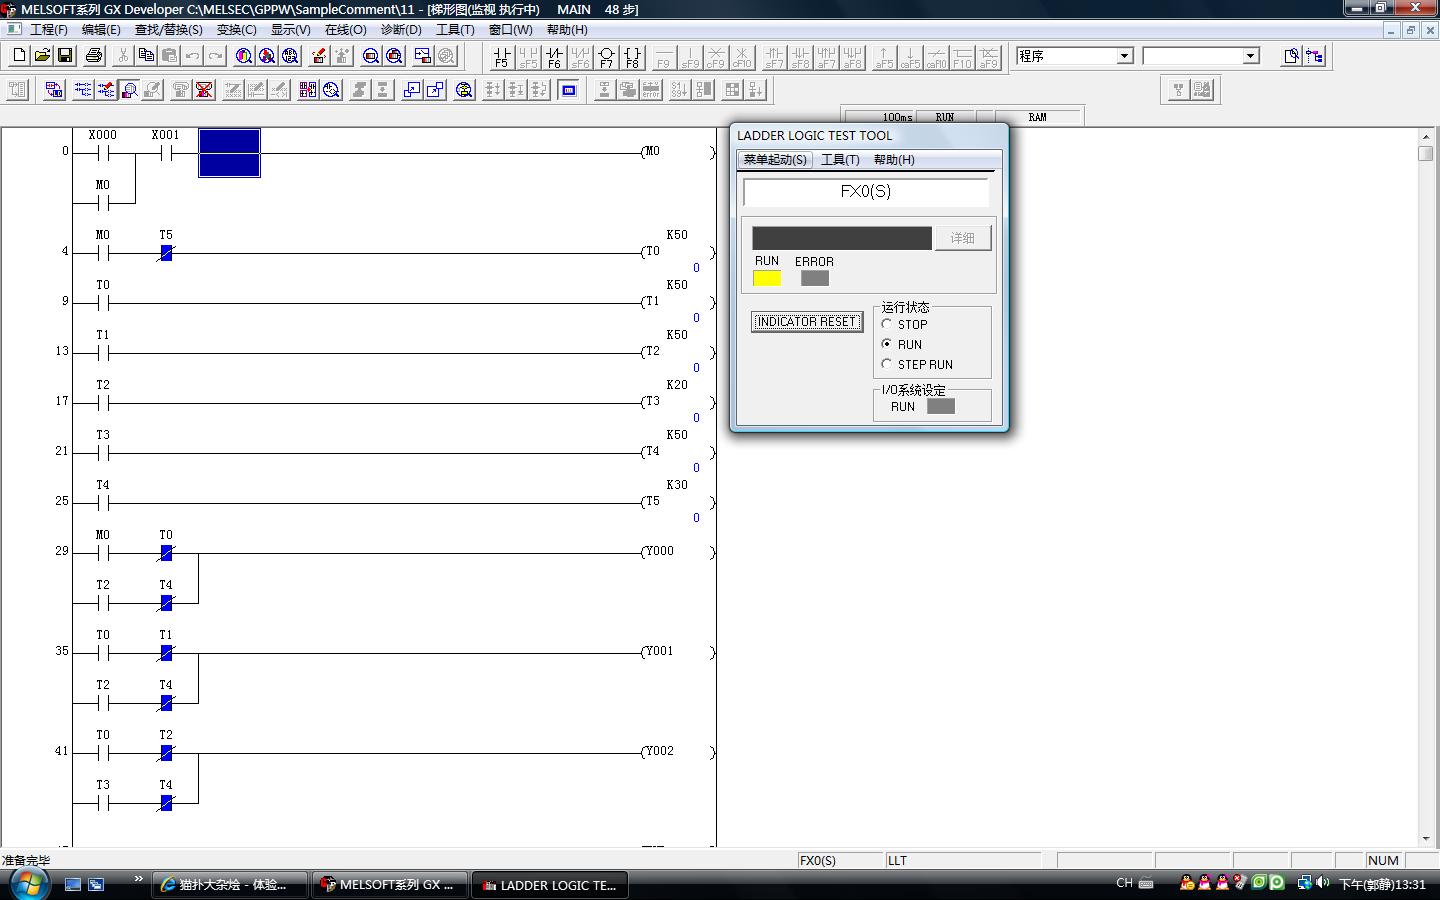Select RUN run state radio button

point(887,344)
